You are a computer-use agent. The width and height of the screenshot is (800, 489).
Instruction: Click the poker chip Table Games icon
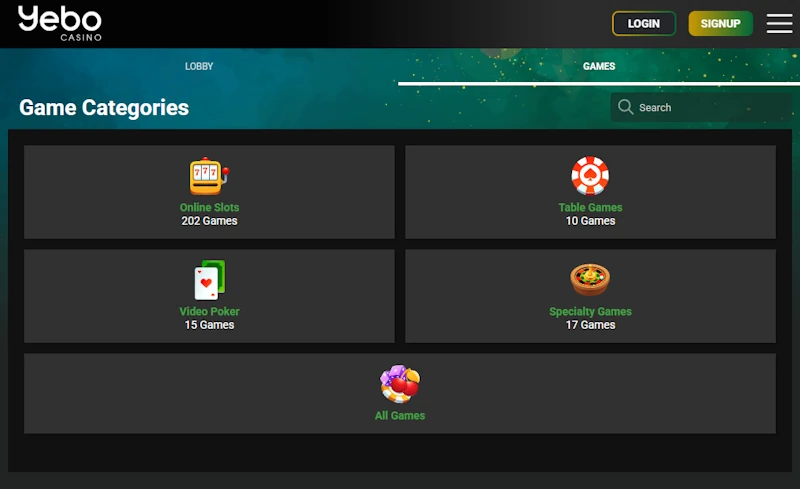[x=590, y=176]
